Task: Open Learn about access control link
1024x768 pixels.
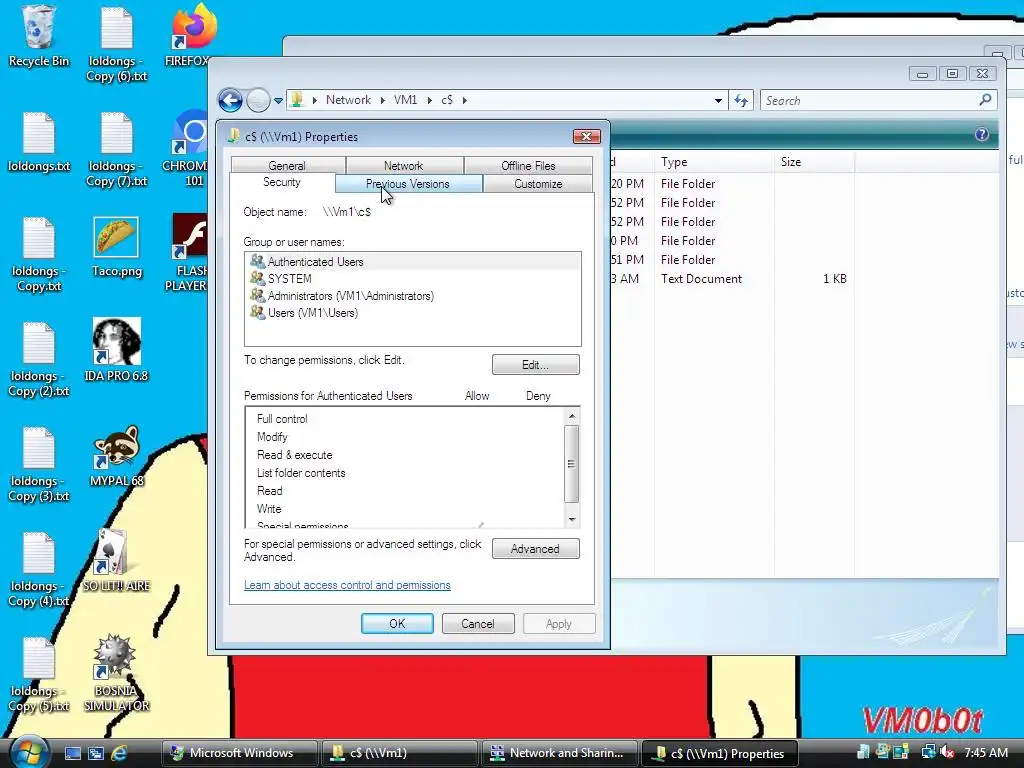Action: [x=347, y=585]
